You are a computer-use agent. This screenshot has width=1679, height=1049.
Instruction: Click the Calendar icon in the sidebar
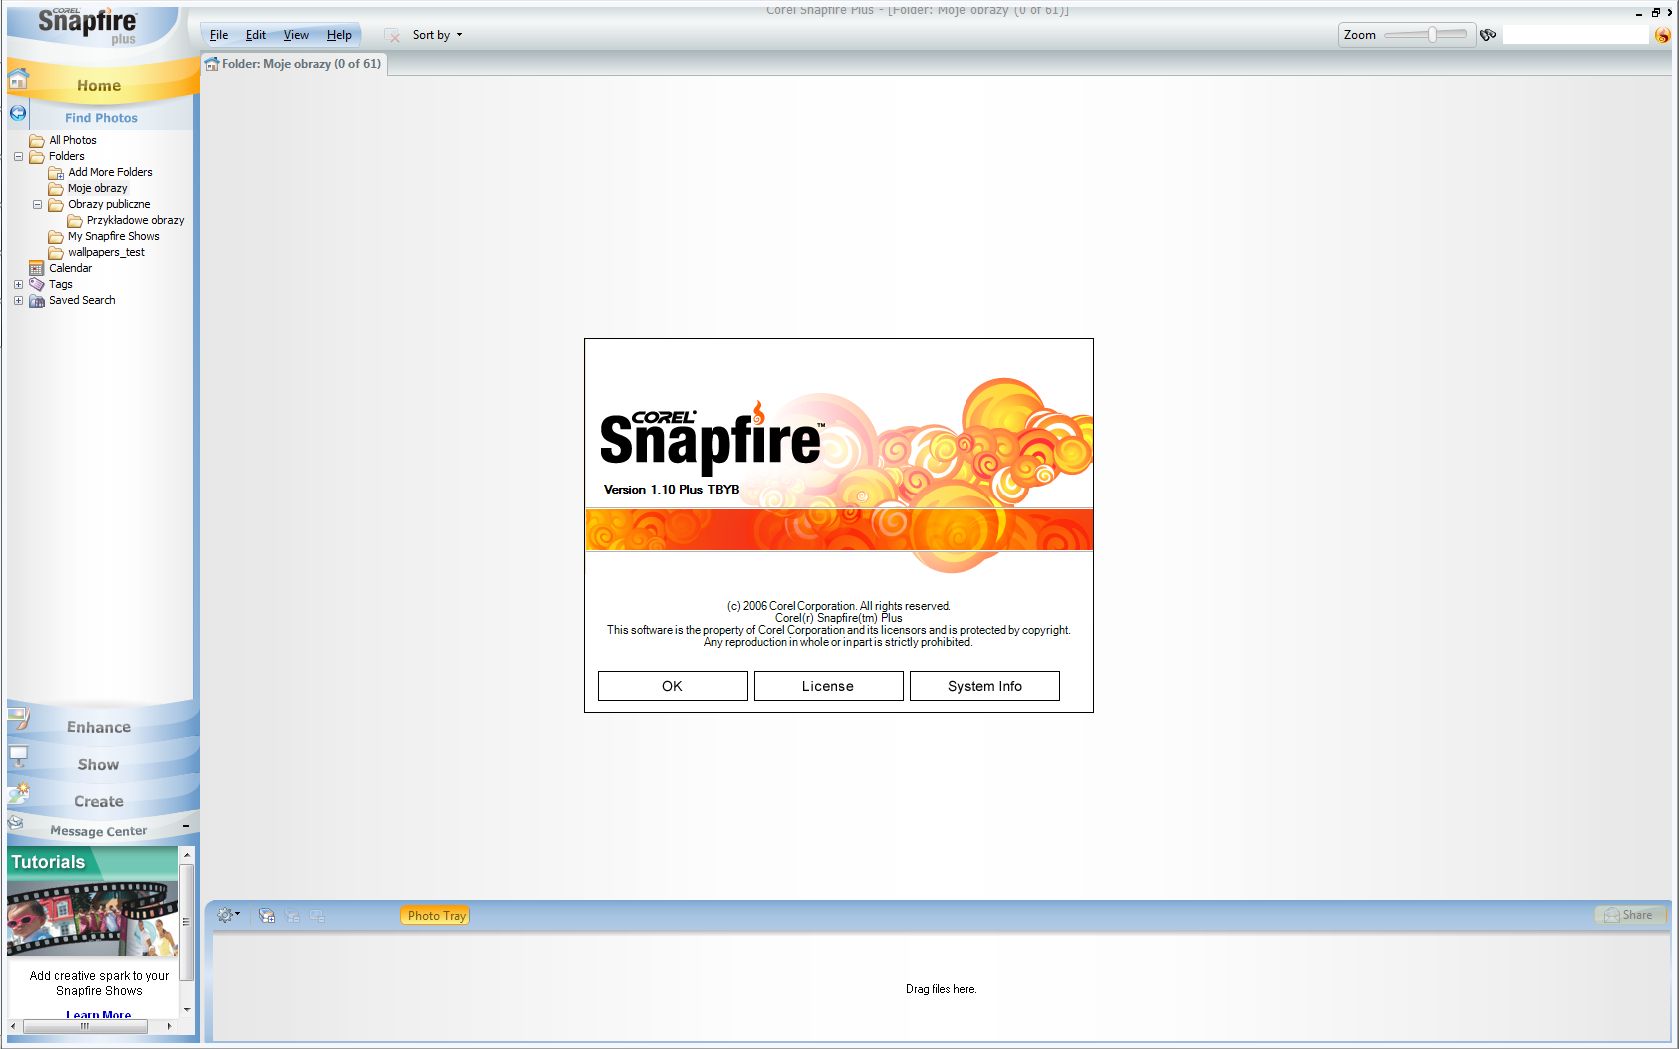tap(36, 268)
